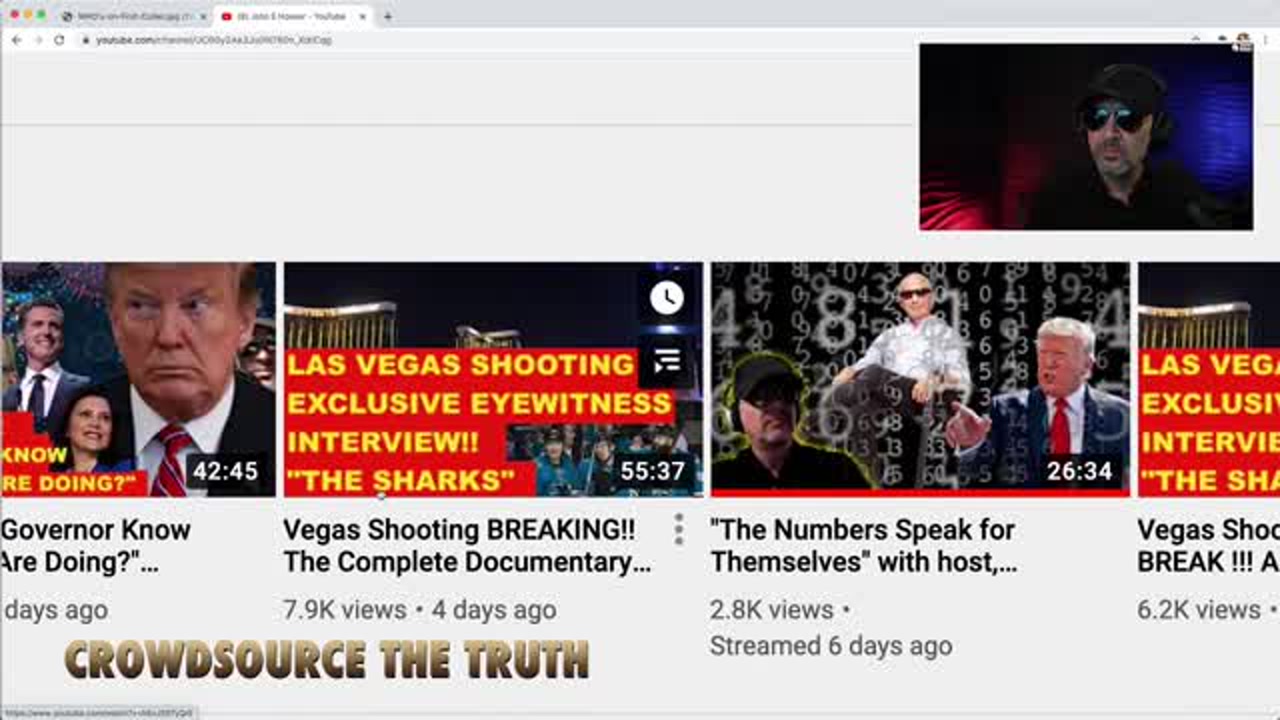Click the browser forward arrow
1280x720 pixels.
pos(37,40)
